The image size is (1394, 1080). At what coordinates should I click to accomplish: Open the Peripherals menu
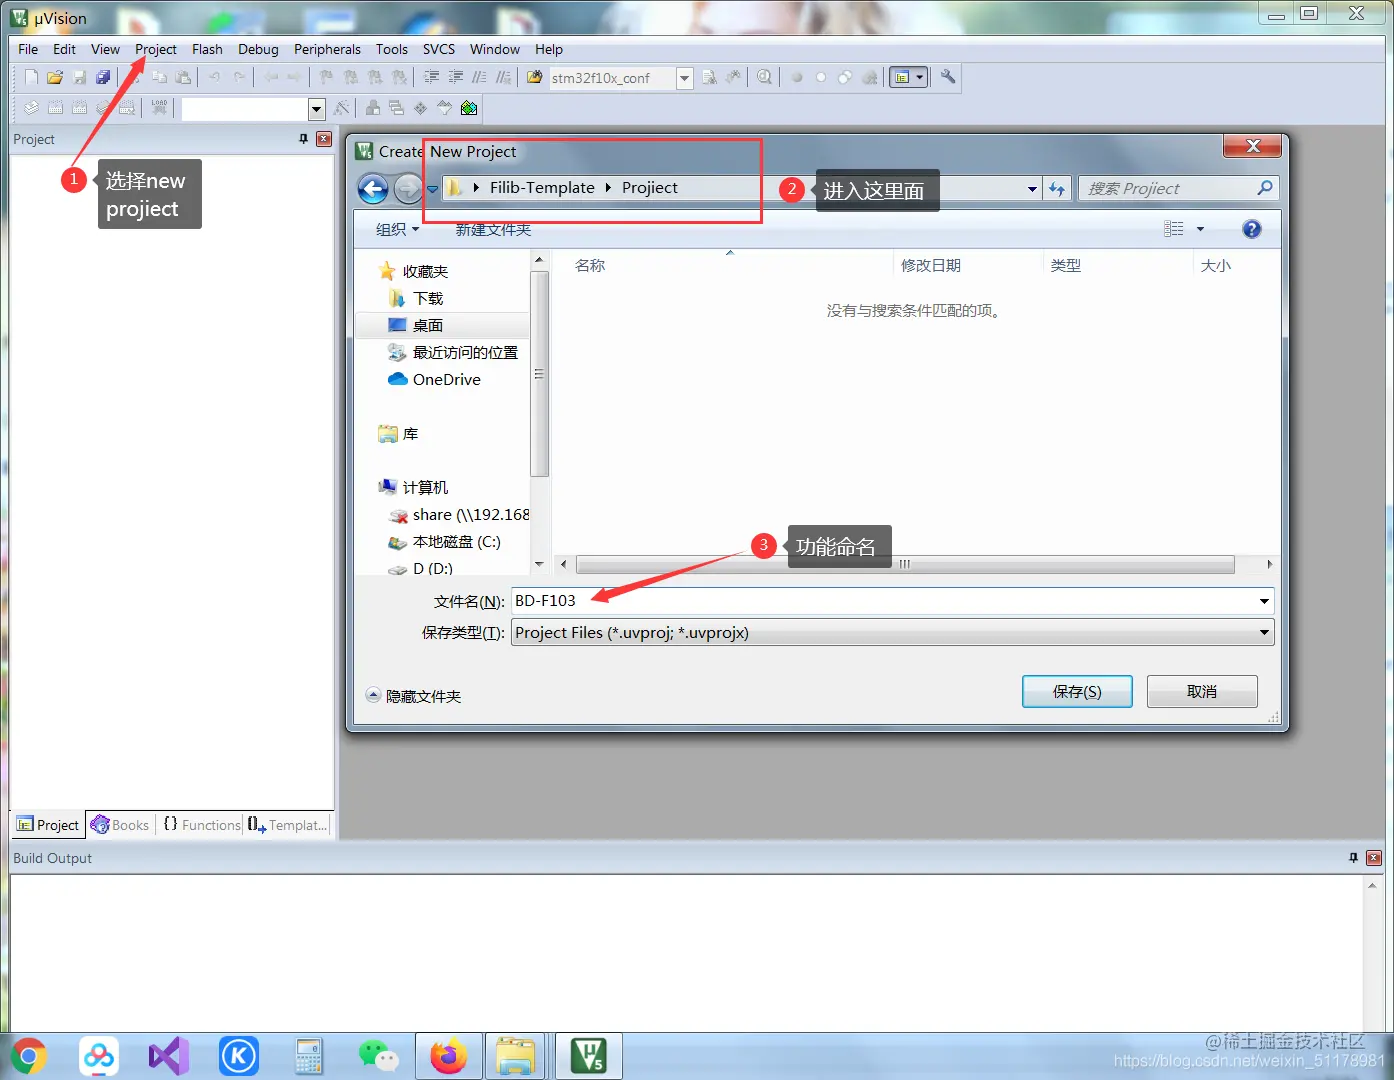[327, 49]
